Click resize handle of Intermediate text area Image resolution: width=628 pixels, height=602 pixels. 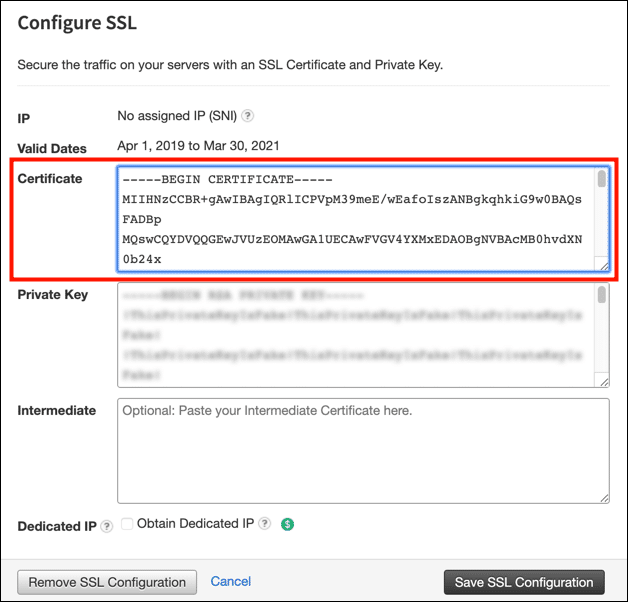(x=603, y=496)
